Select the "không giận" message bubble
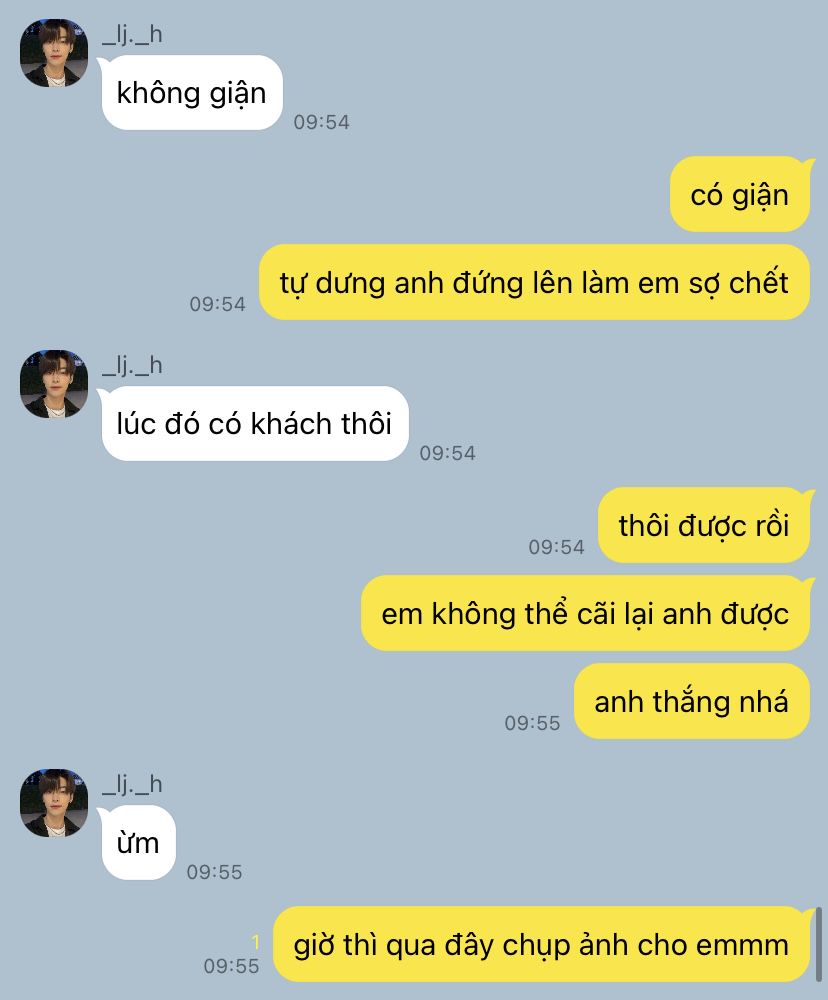 click(192, 93)
